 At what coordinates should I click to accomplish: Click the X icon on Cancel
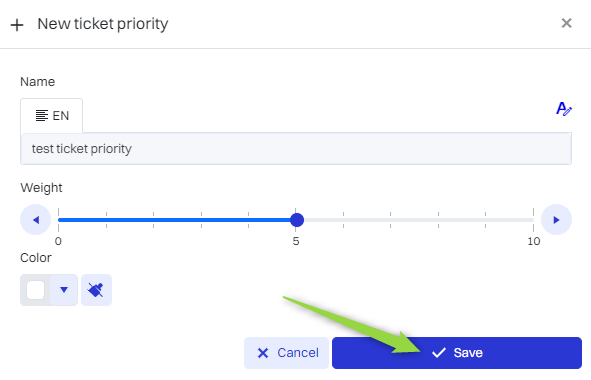263,353
